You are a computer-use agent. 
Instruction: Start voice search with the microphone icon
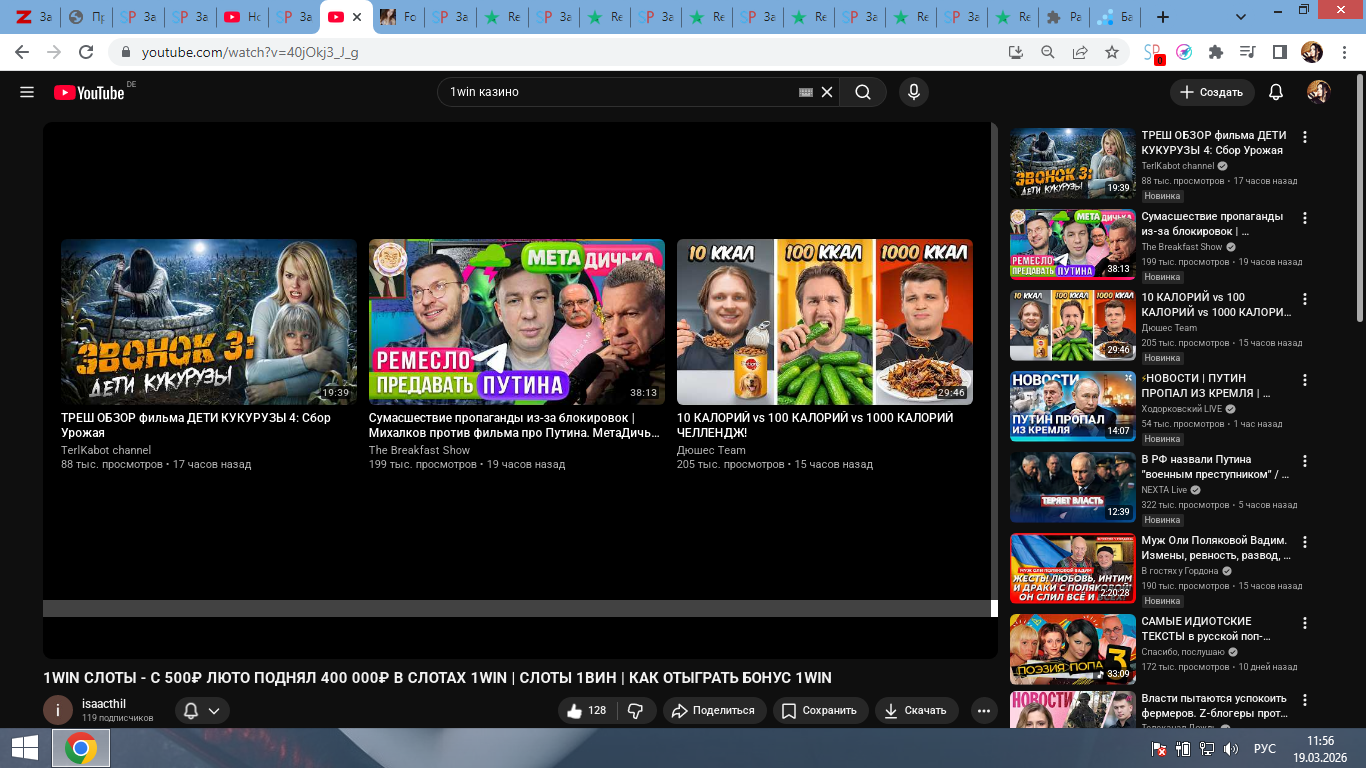pyautogui.click(x=912, y=92)
